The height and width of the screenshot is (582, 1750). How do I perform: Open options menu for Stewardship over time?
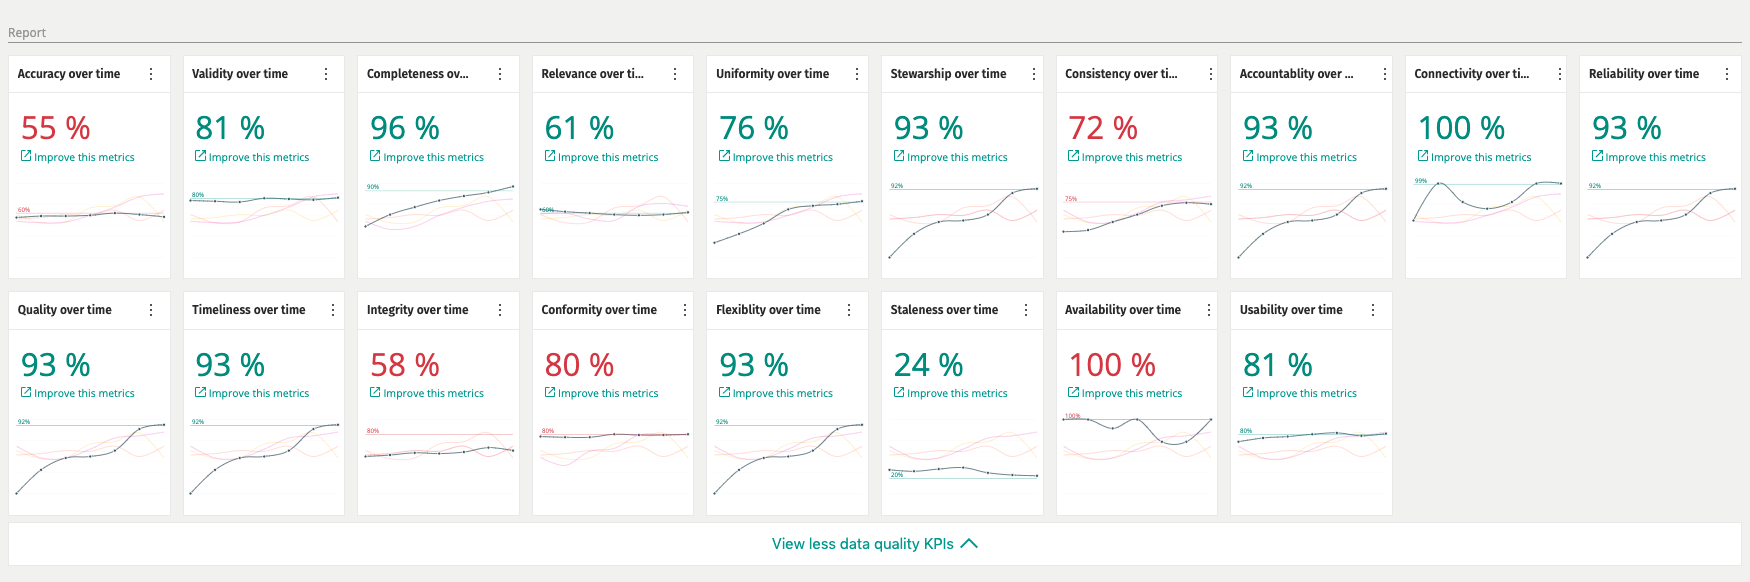tap(1034, 74)
